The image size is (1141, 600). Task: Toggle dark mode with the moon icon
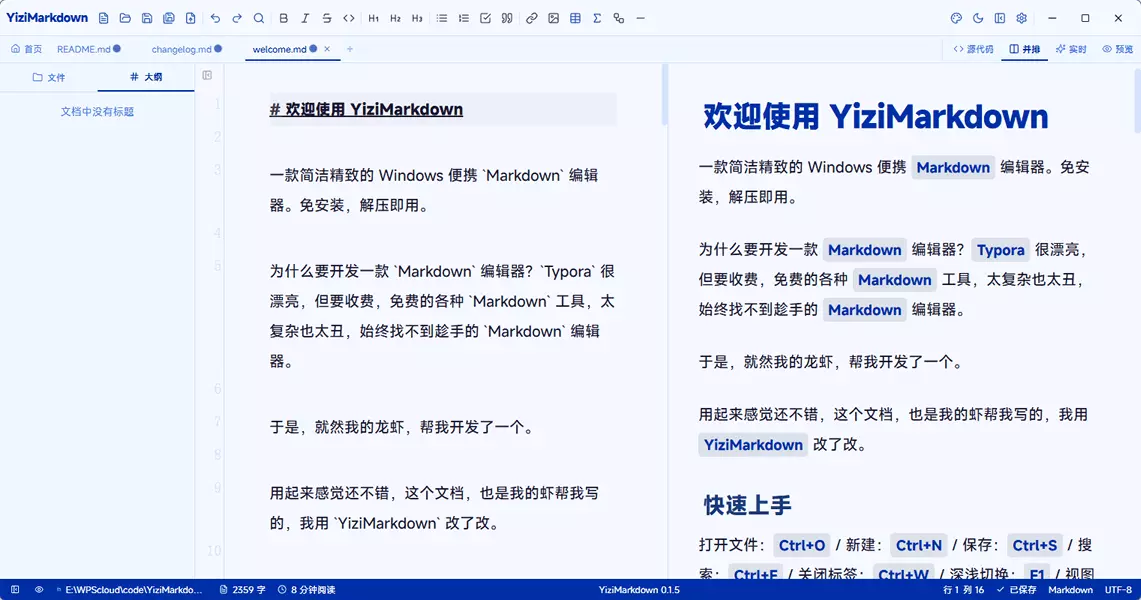978,18
